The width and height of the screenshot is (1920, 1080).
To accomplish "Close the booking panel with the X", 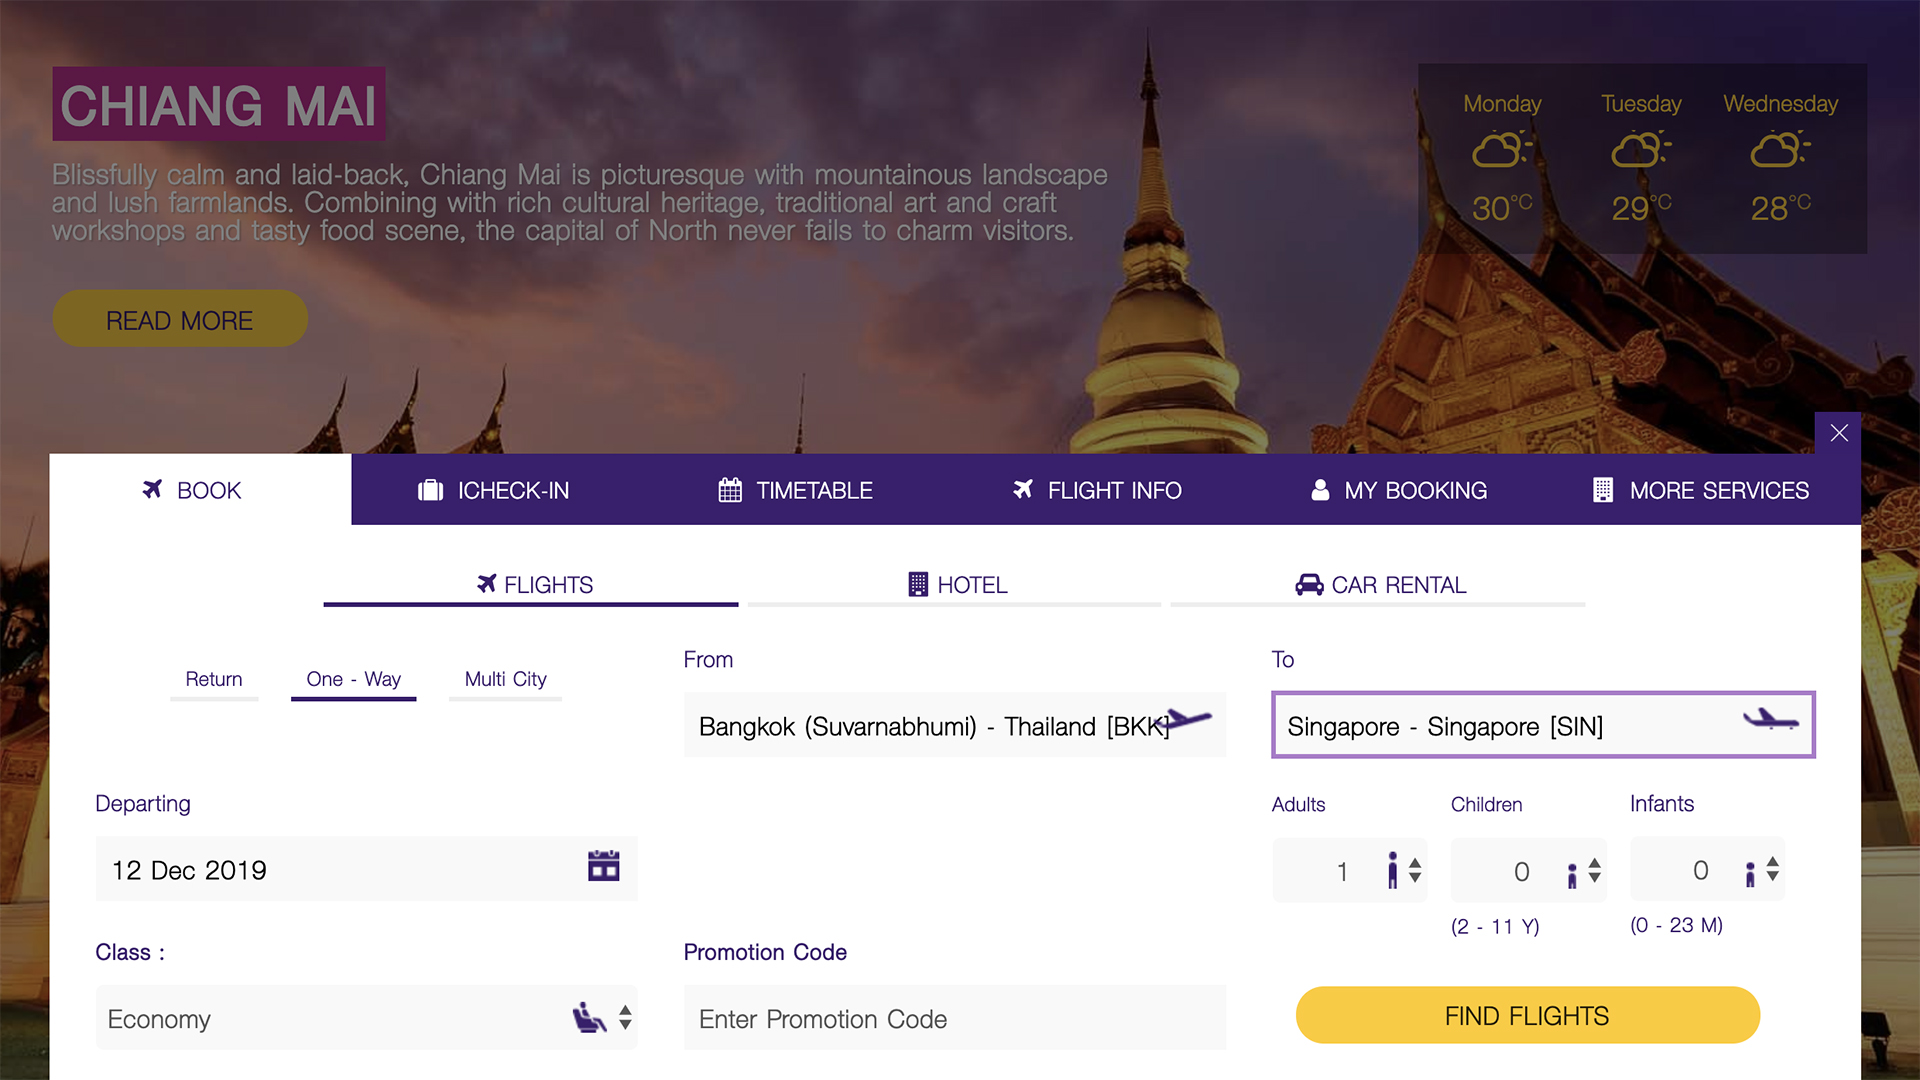I will pos(1838,433).
